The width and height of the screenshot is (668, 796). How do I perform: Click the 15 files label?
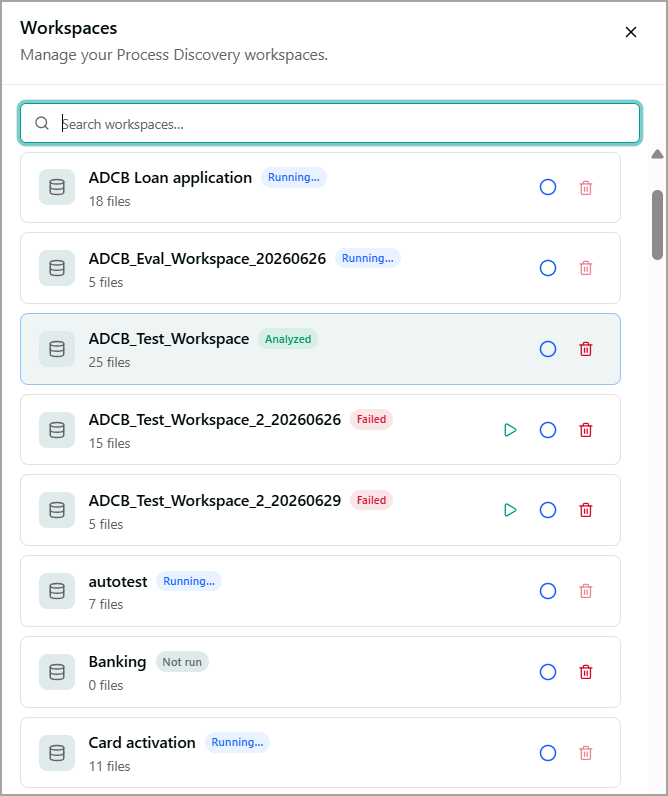click(109, 443)
